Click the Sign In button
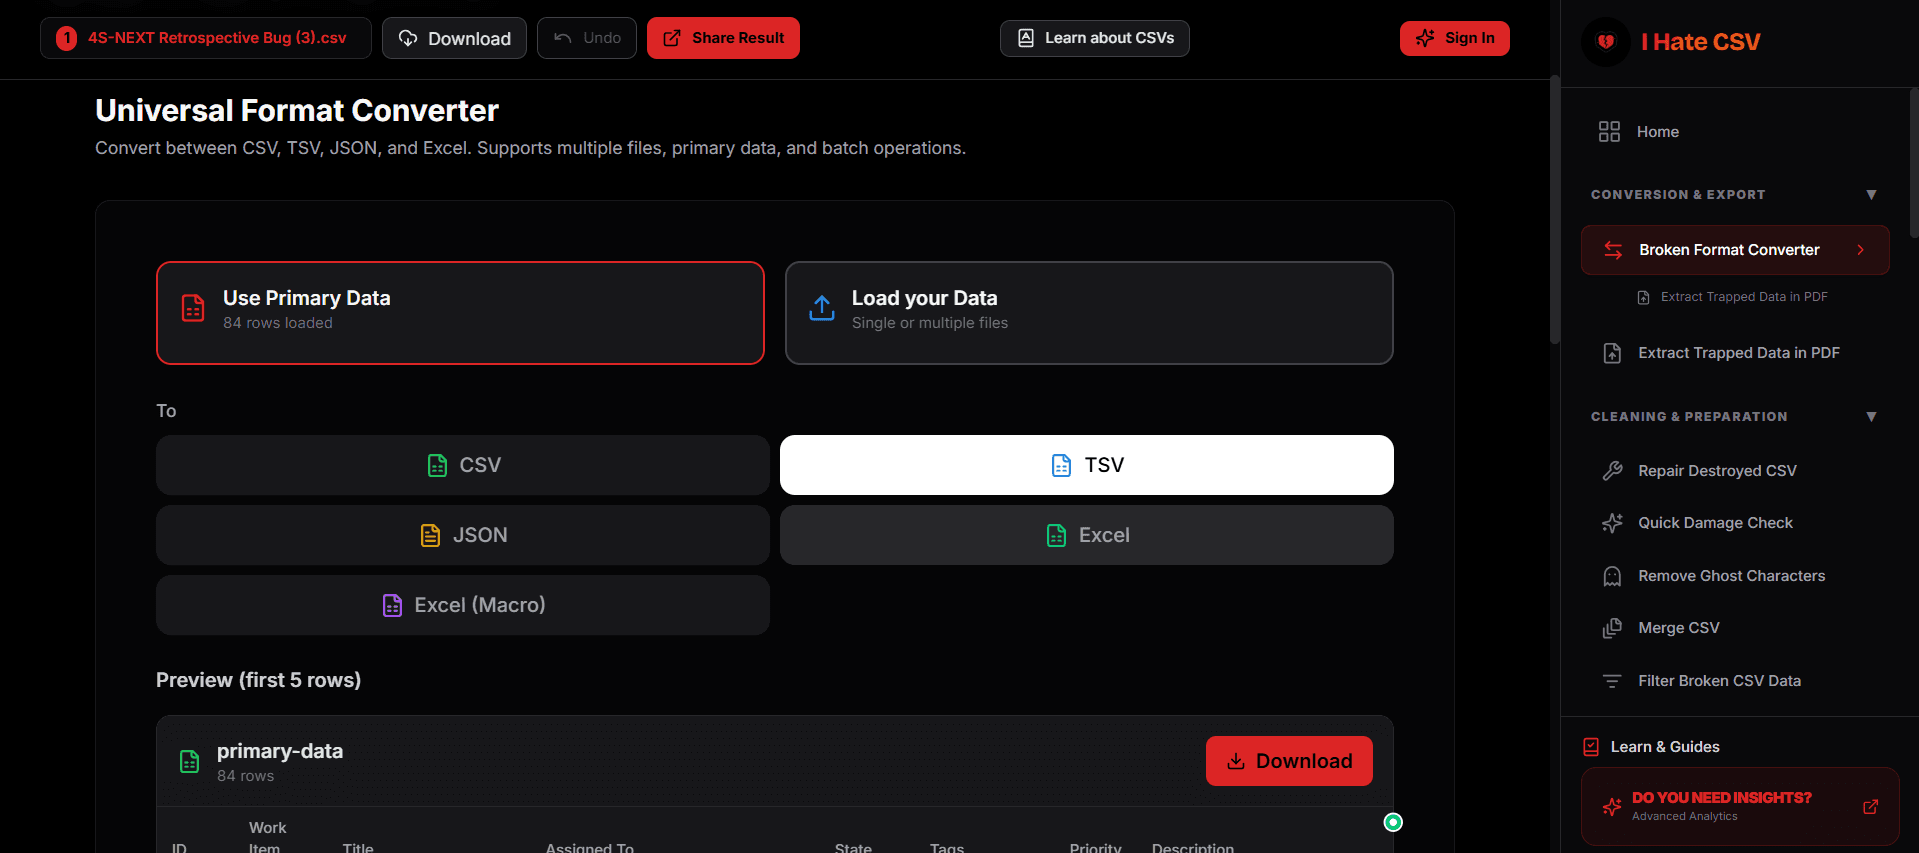1919x853 pixels. (x=1455, y=38)
